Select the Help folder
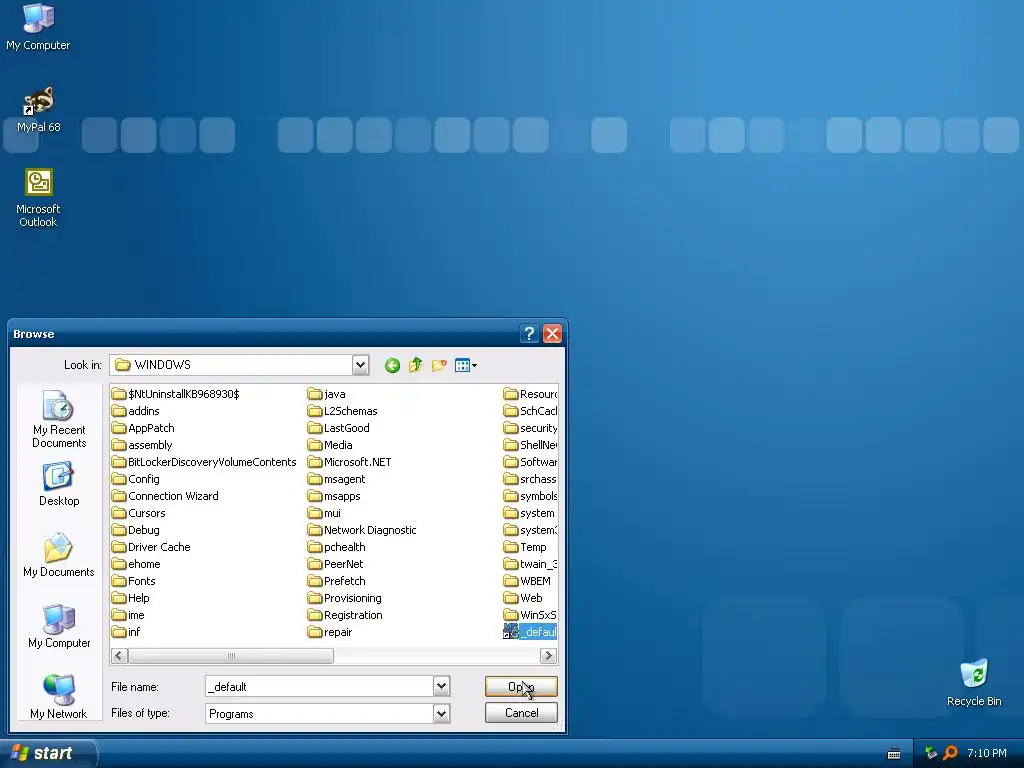Image resolution: width=1024 pixels, height=768 pixels. click(x=131, y=598)
